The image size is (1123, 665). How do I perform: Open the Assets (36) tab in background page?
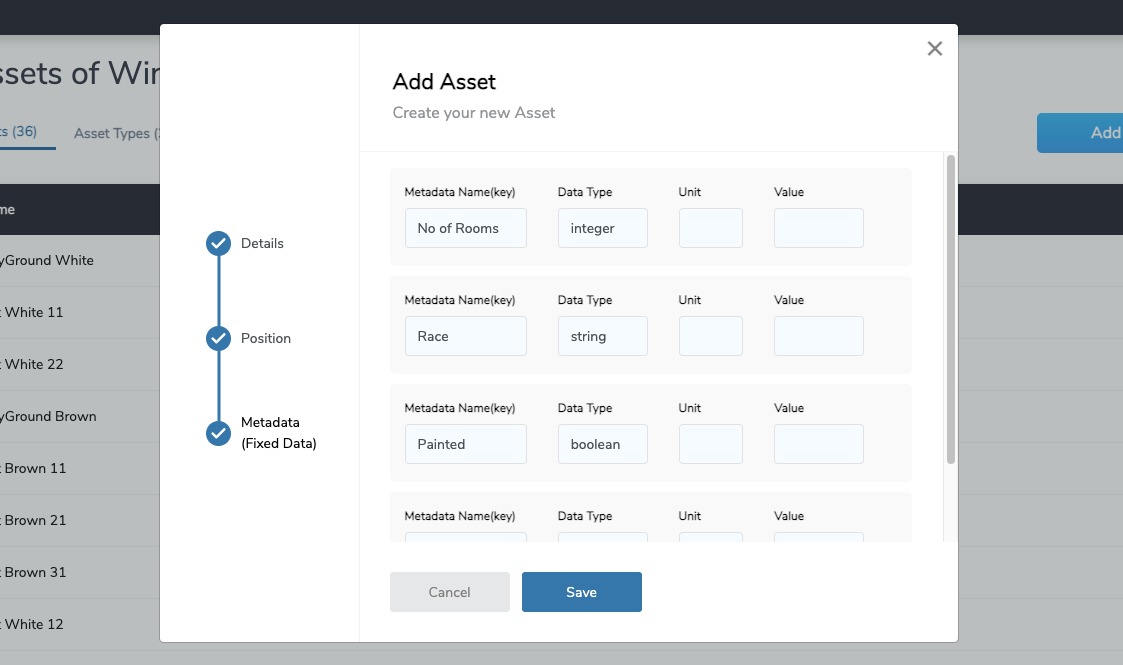pyautogui.click(x=19, y=132)
